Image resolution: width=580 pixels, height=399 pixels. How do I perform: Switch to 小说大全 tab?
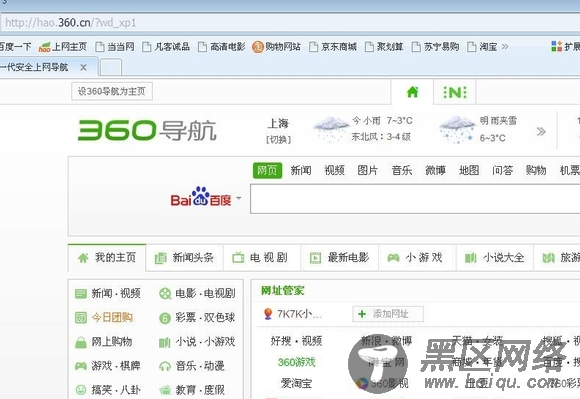coord(495,258)
